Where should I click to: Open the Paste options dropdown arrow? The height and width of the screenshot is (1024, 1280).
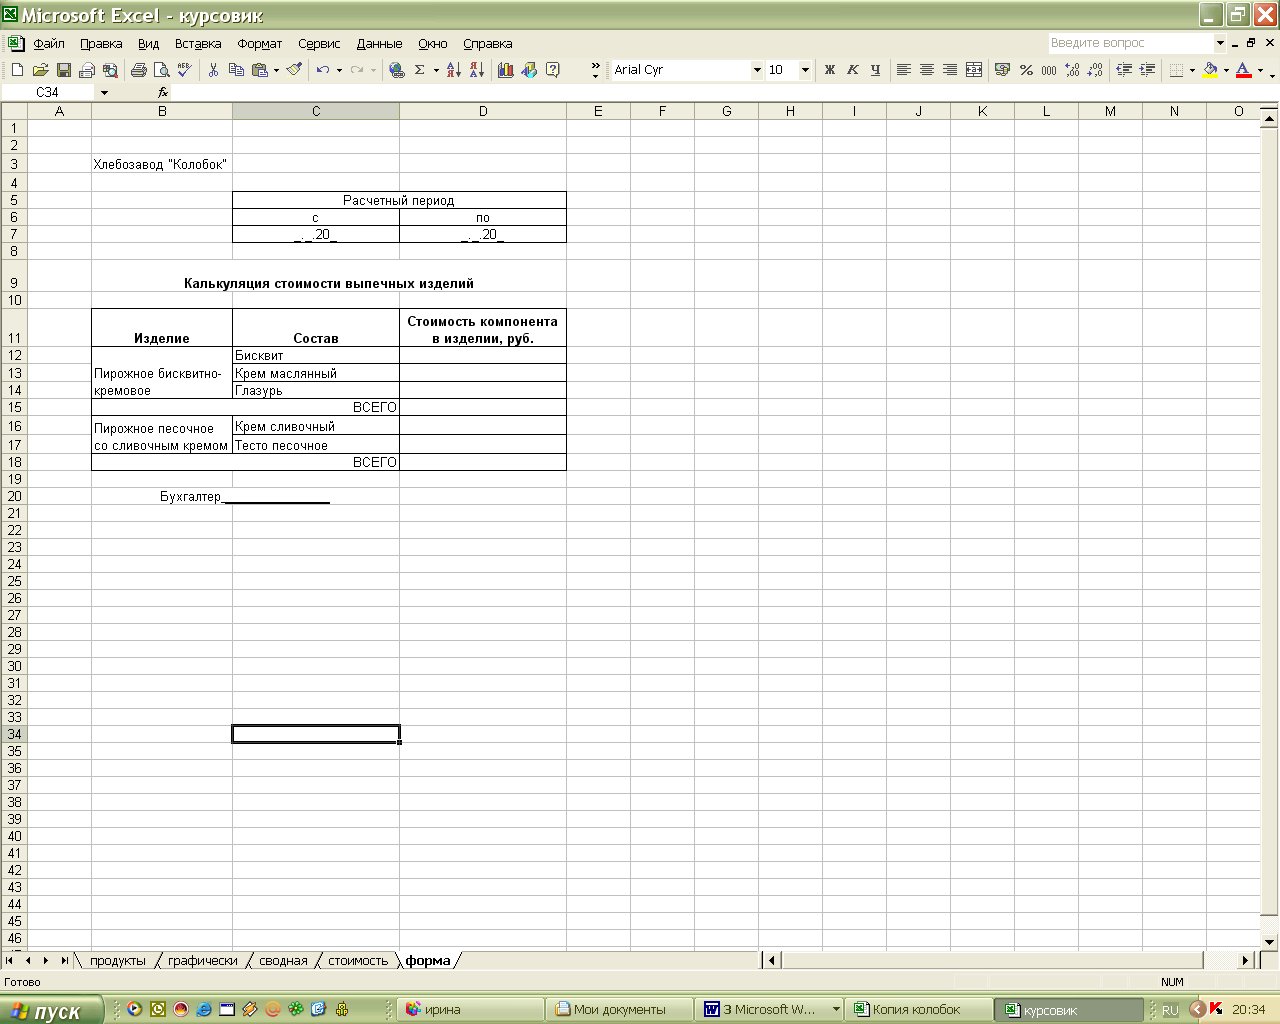tap(276, 70)
